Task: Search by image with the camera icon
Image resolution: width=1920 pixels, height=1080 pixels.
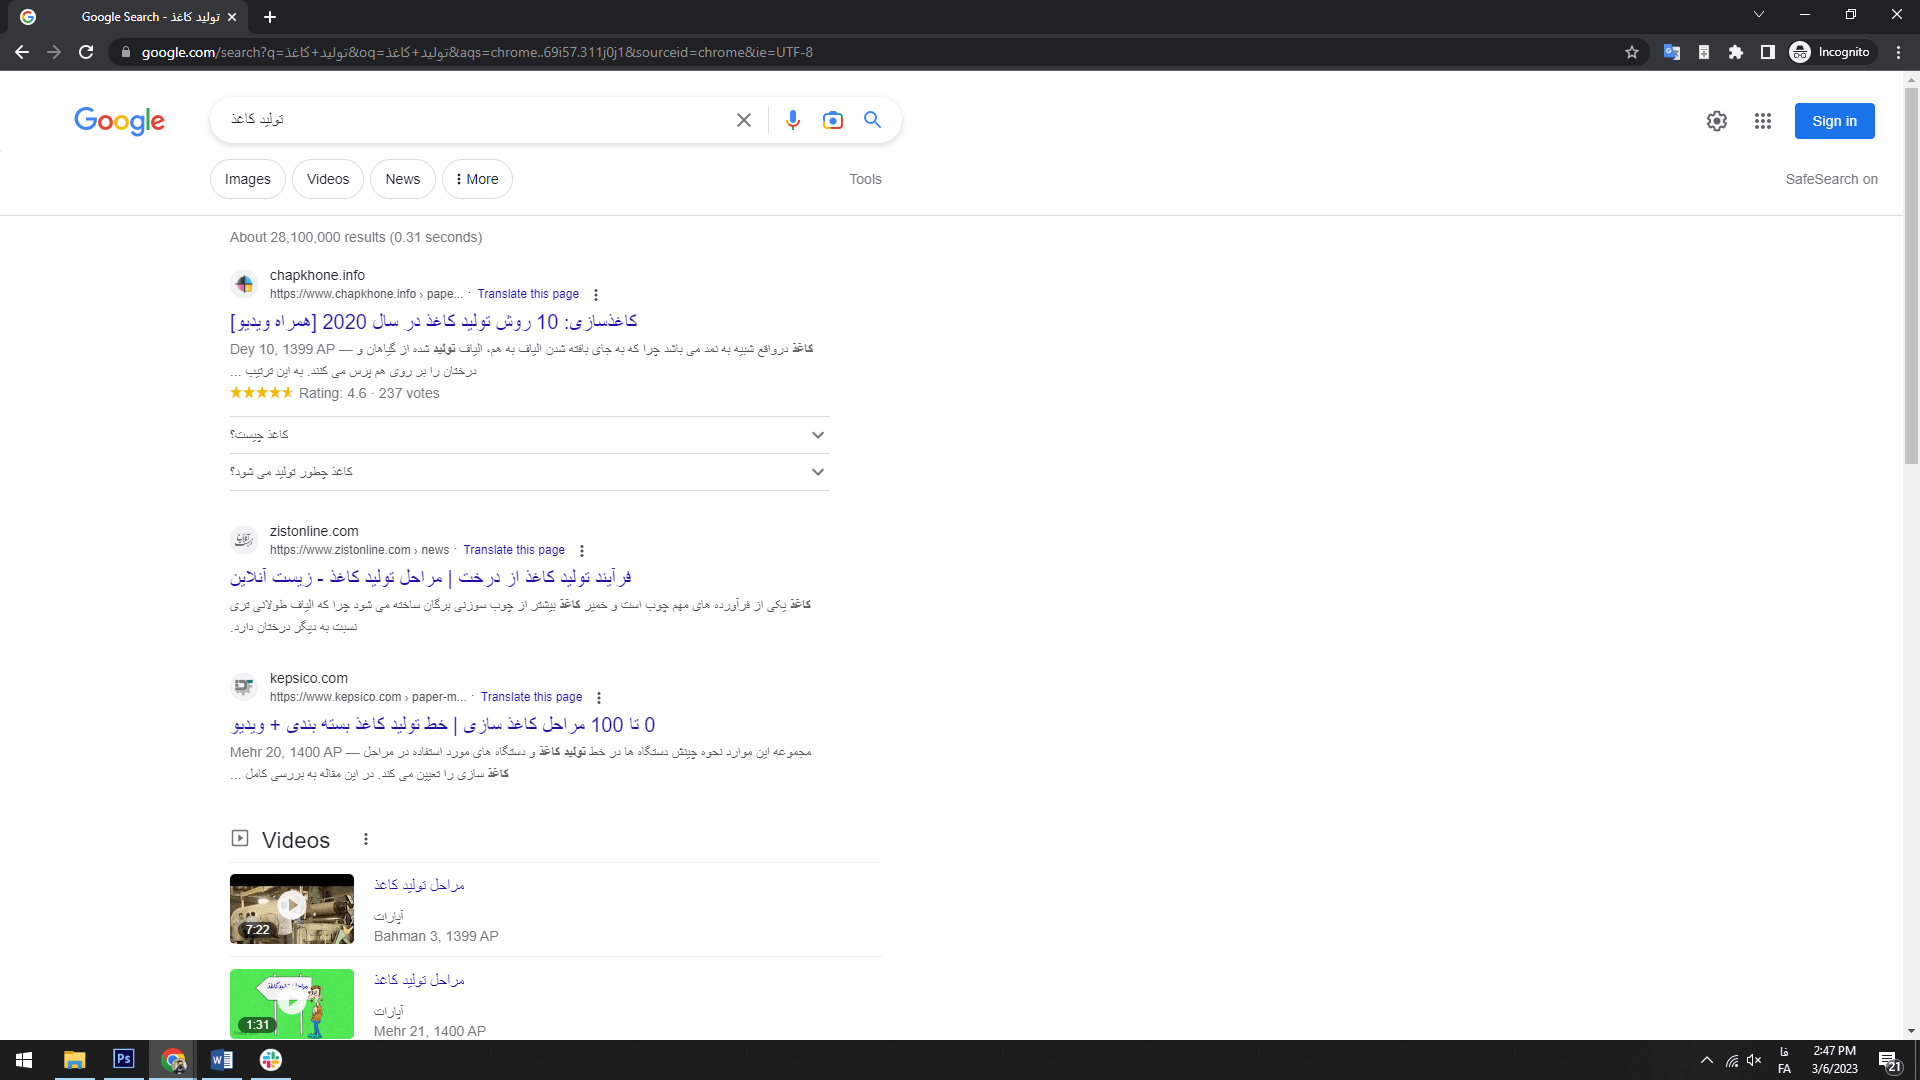Action: pyautogui.click(x=833, y=120)
